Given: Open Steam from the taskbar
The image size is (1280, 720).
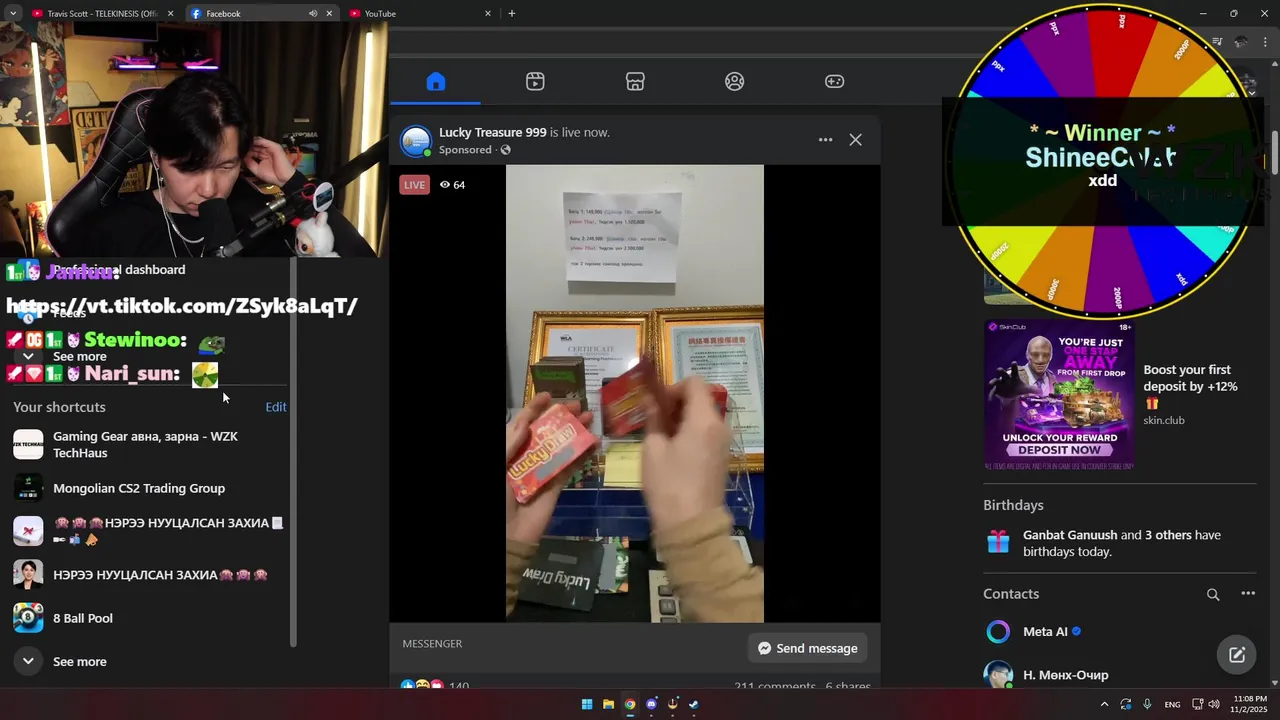Looking at the screenshot, I should pos(694,704).
